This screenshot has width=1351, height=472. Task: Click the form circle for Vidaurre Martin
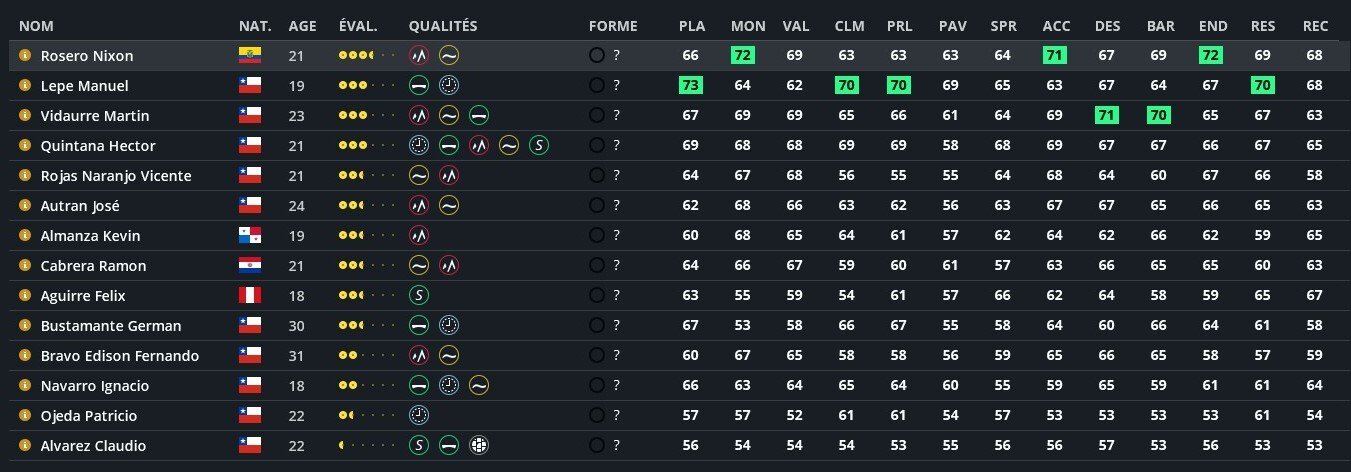point(597,116)
